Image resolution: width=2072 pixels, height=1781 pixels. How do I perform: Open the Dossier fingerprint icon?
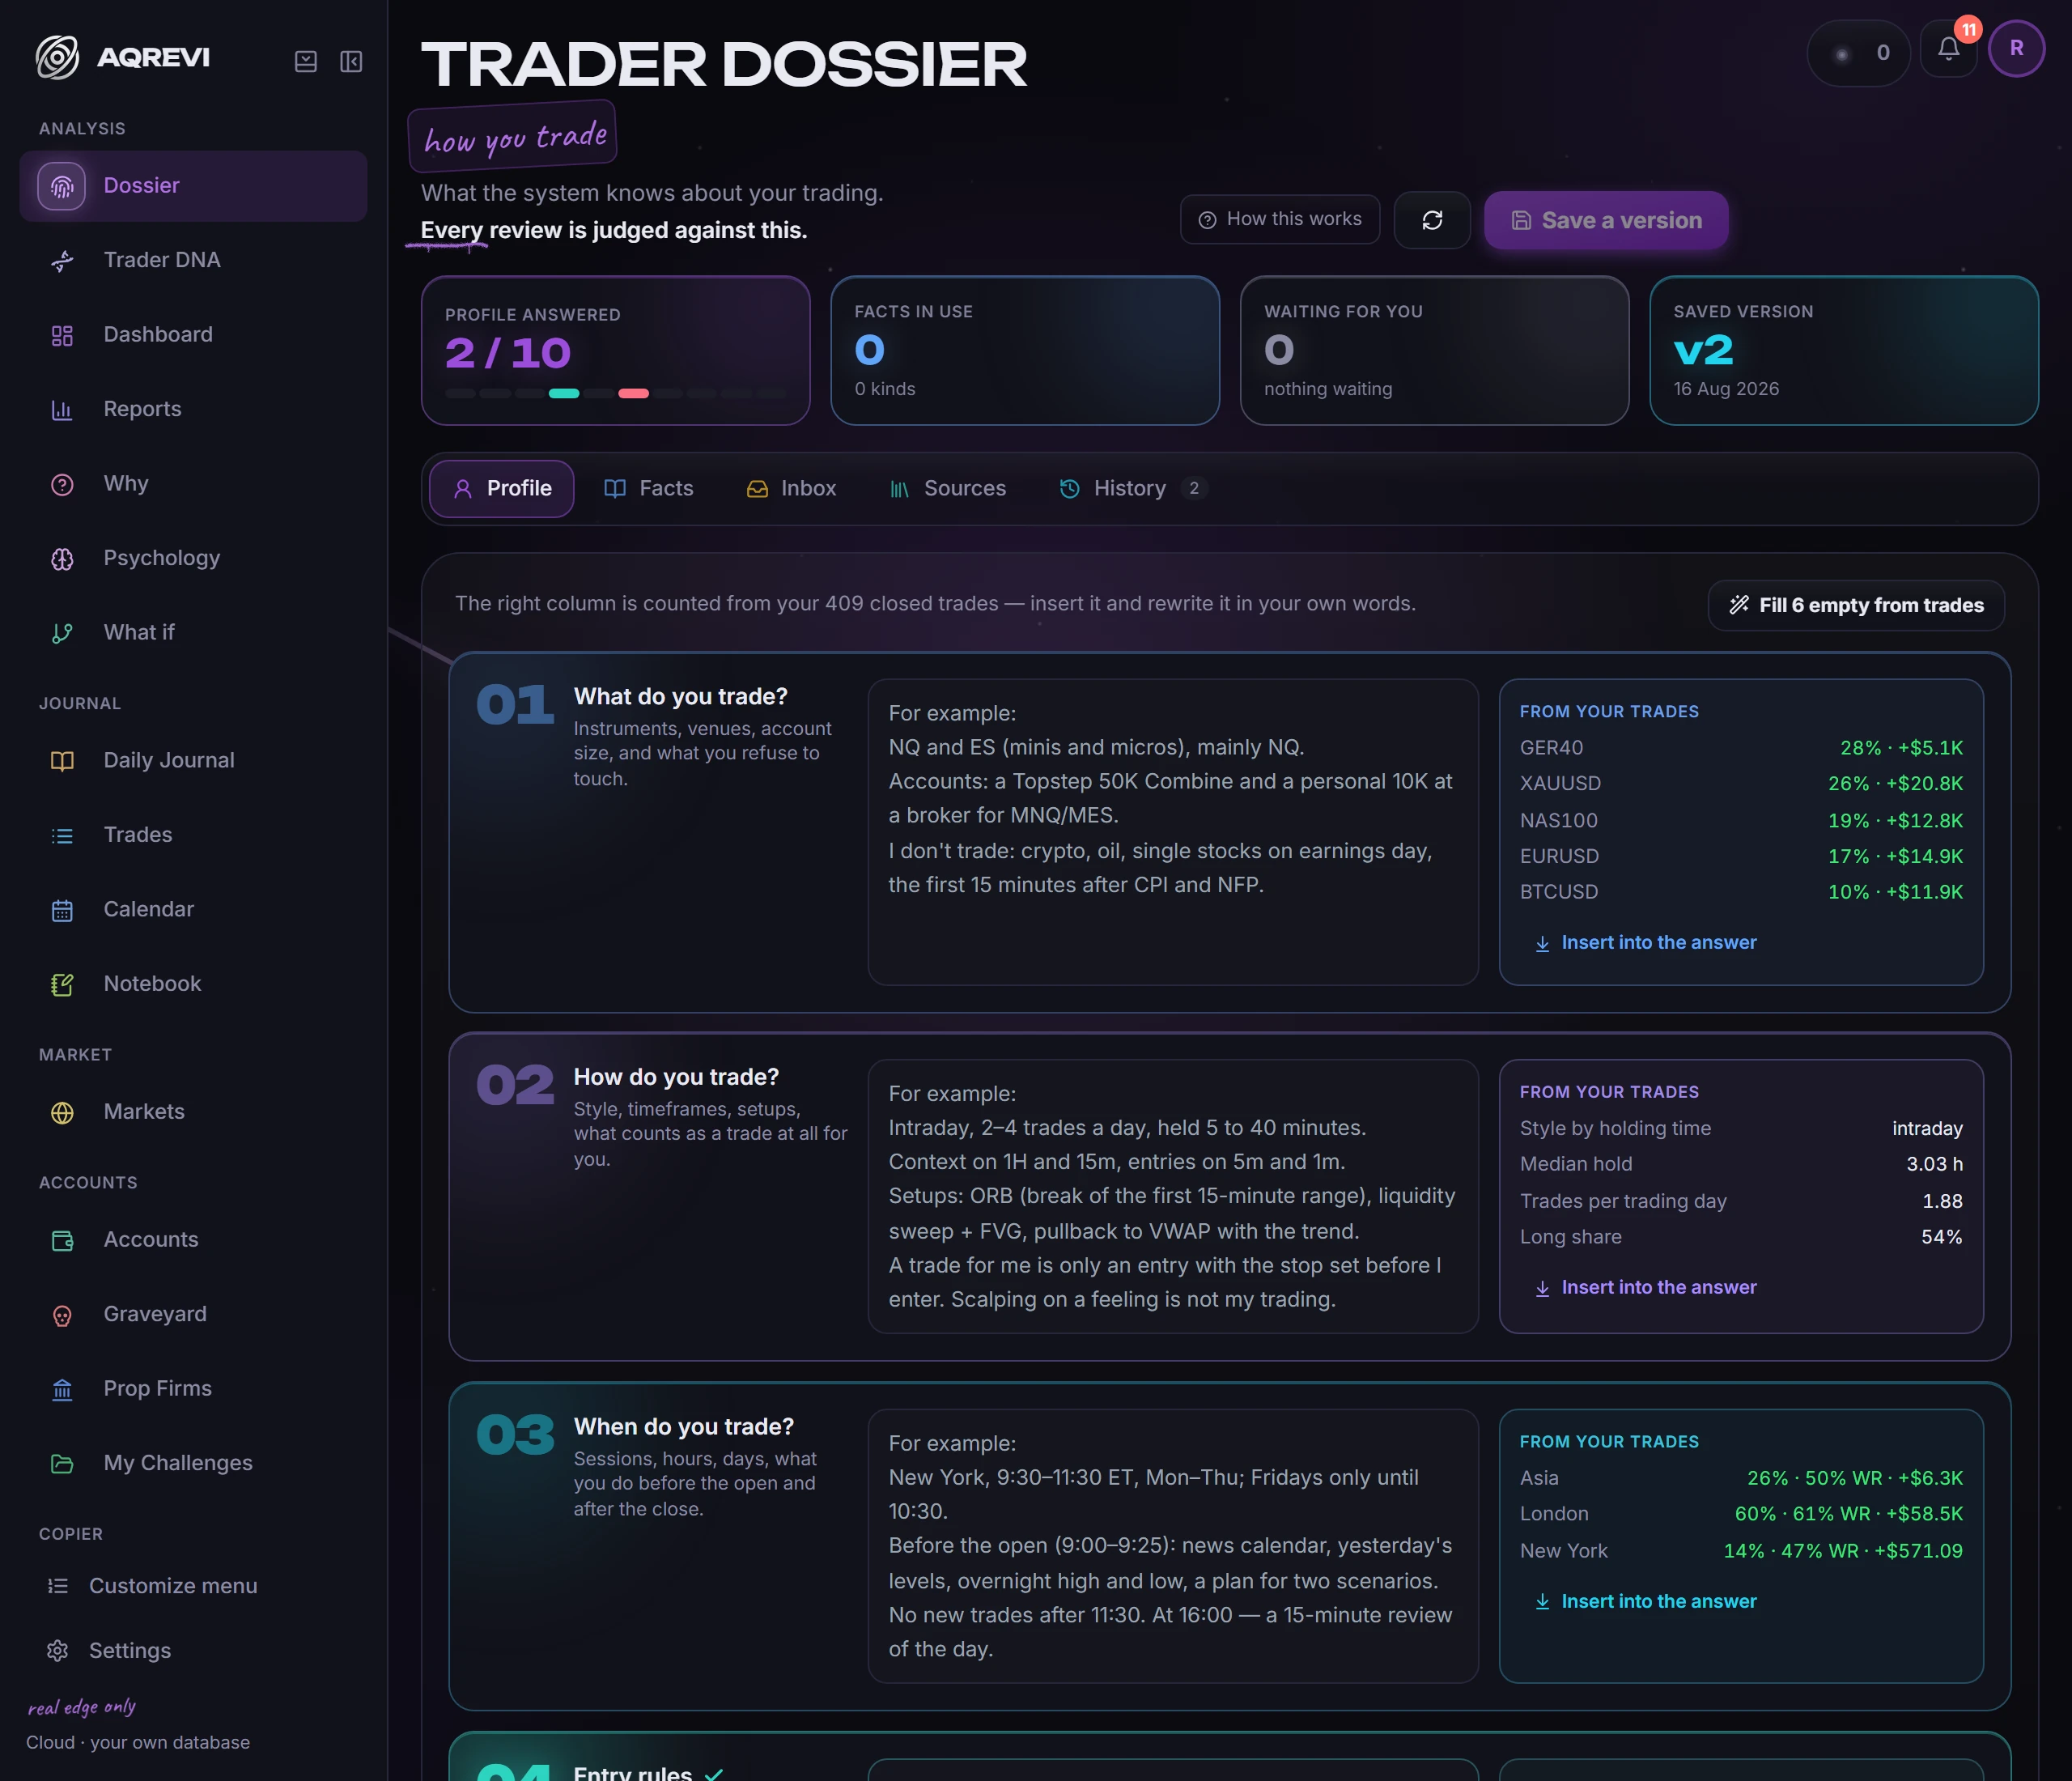click(62, 186)
